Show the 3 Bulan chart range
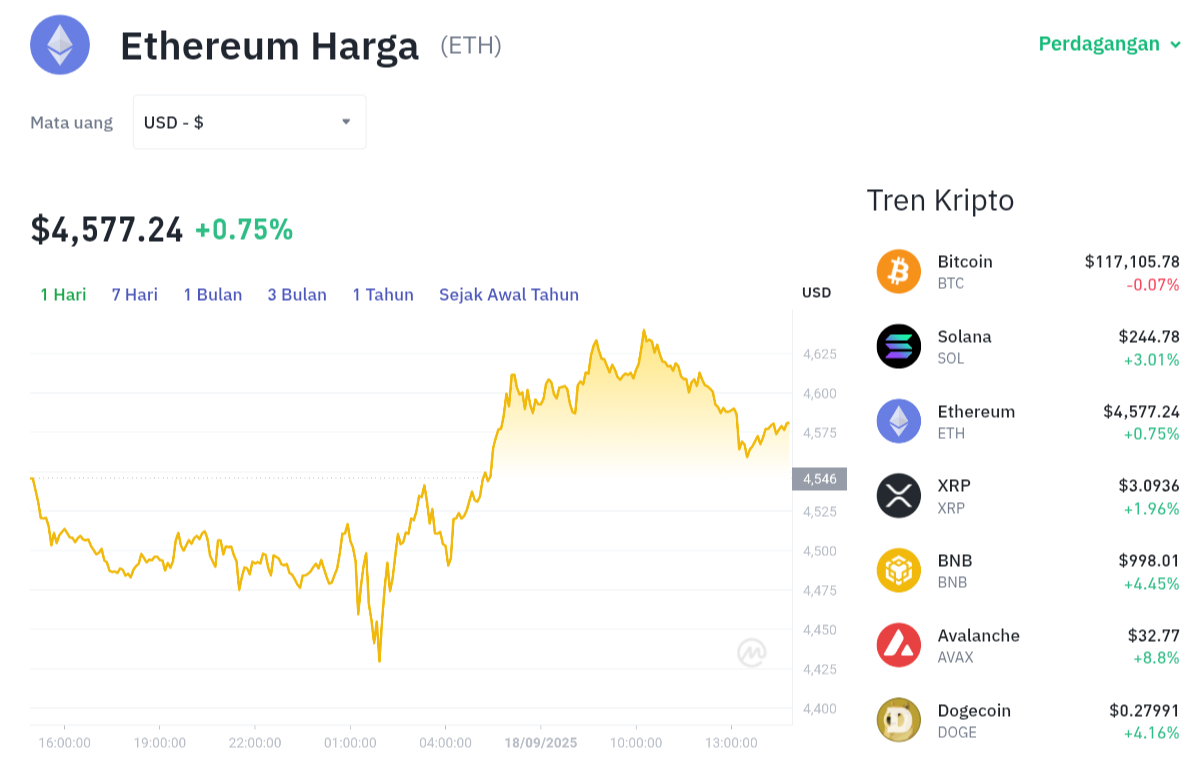 point(297,295)
